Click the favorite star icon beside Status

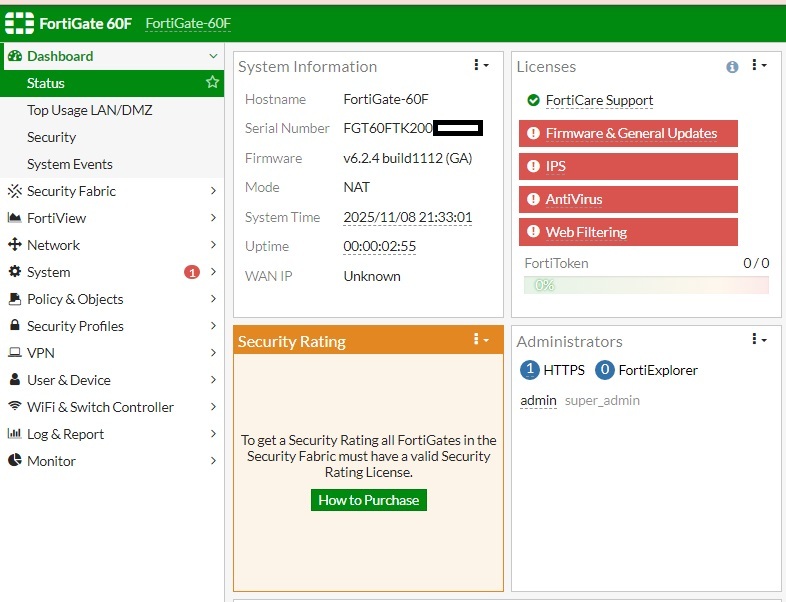(212, 83)
